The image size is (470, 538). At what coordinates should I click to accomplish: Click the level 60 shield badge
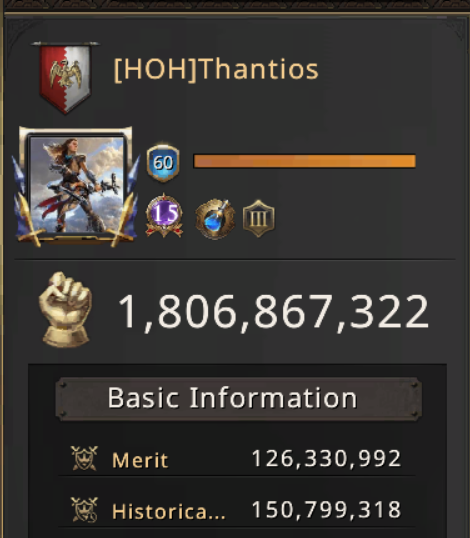(x=163, y=163)
